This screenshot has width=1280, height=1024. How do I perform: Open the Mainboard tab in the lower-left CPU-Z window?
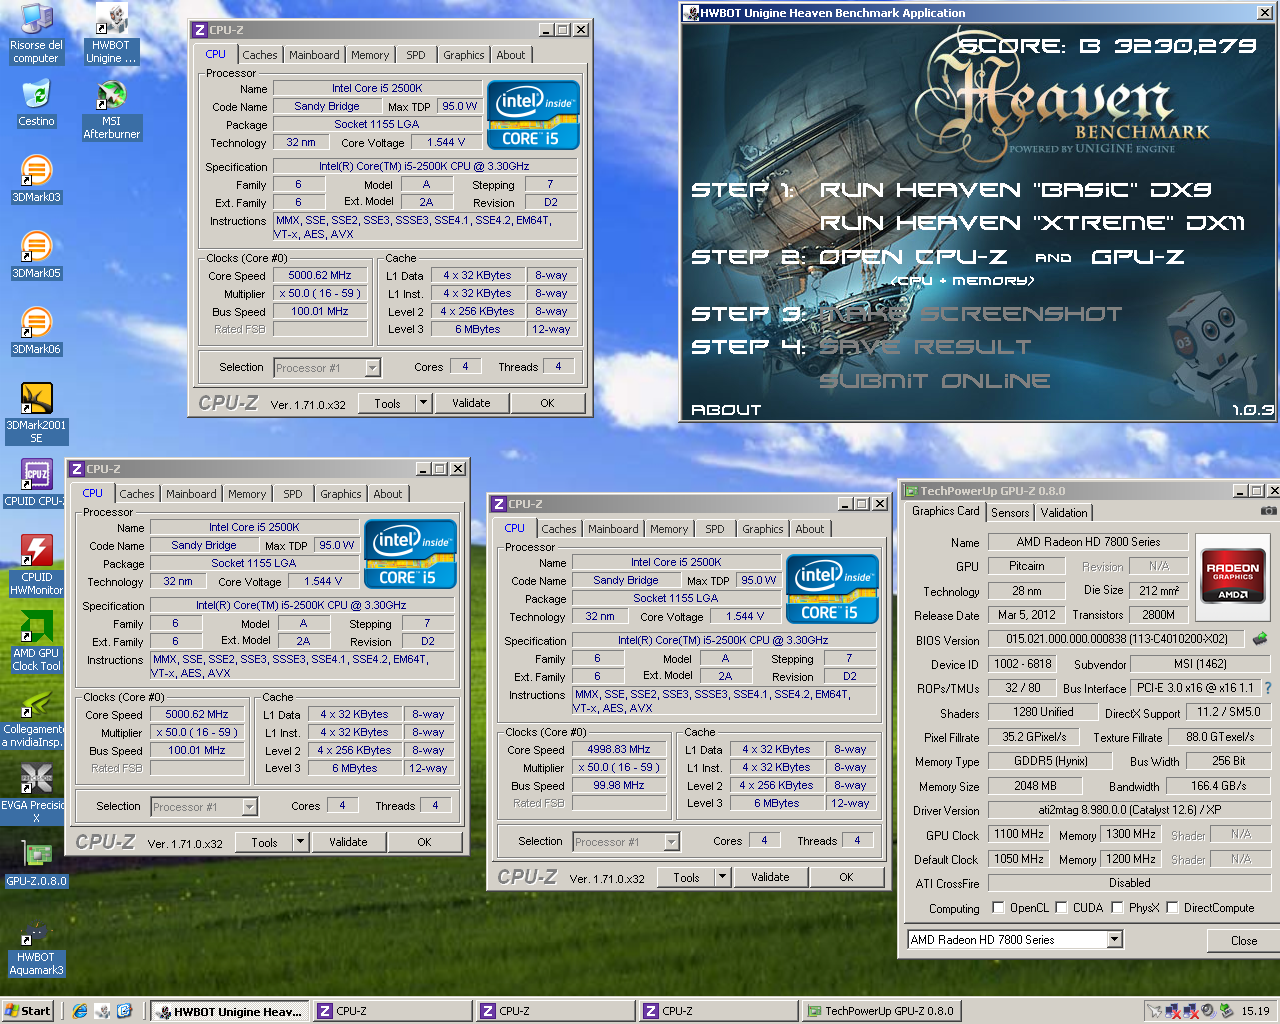click(191, 494)
